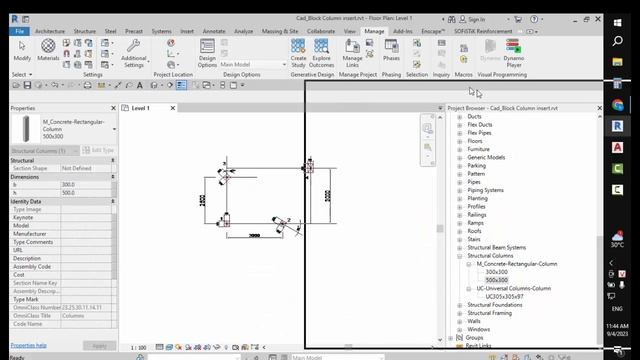
Task: Open the type selector dropdown in Properties
Action: [x=114, y=129]
